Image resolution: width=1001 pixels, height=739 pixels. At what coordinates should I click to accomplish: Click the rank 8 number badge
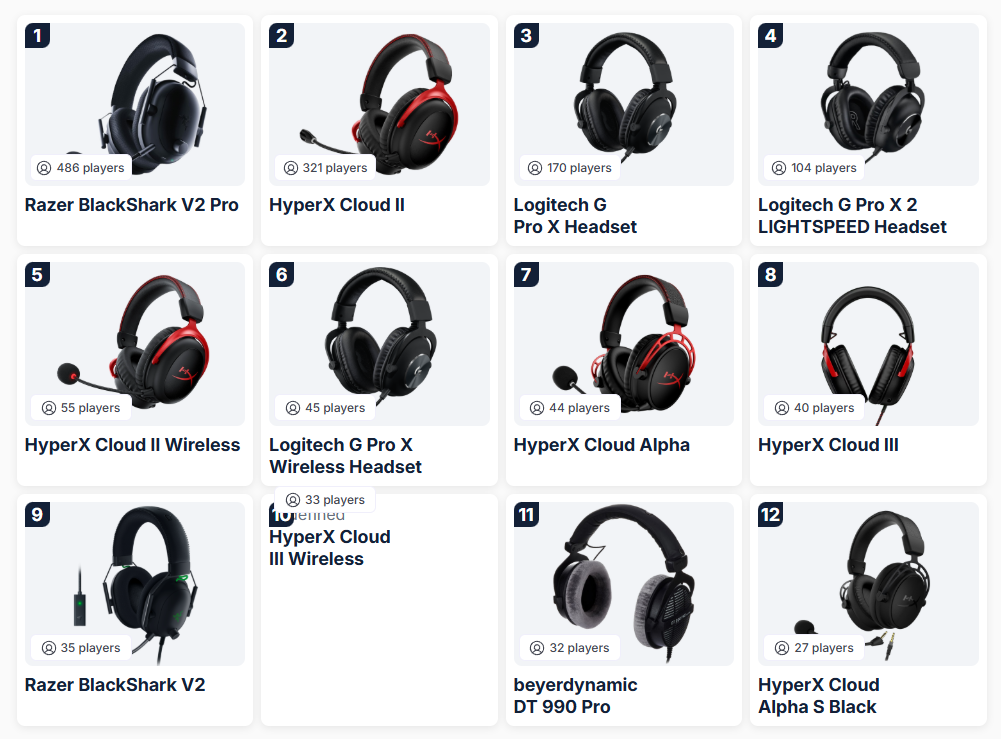click(x=771, y=274)
